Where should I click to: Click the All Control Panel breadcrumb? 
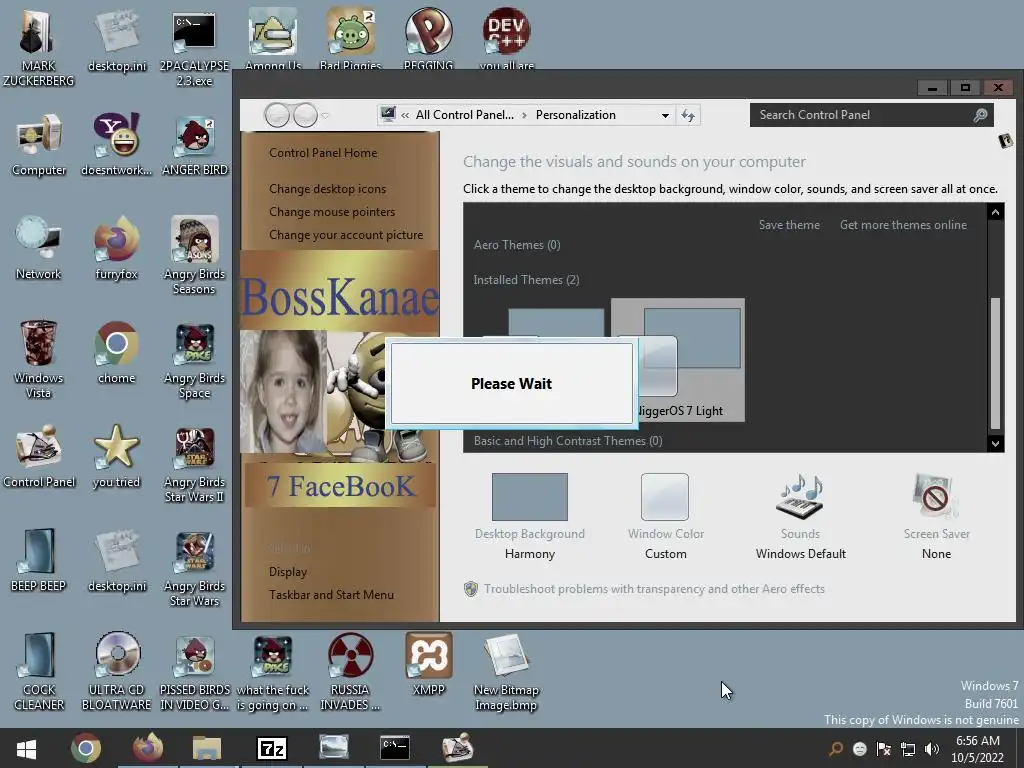click(464, 115)
